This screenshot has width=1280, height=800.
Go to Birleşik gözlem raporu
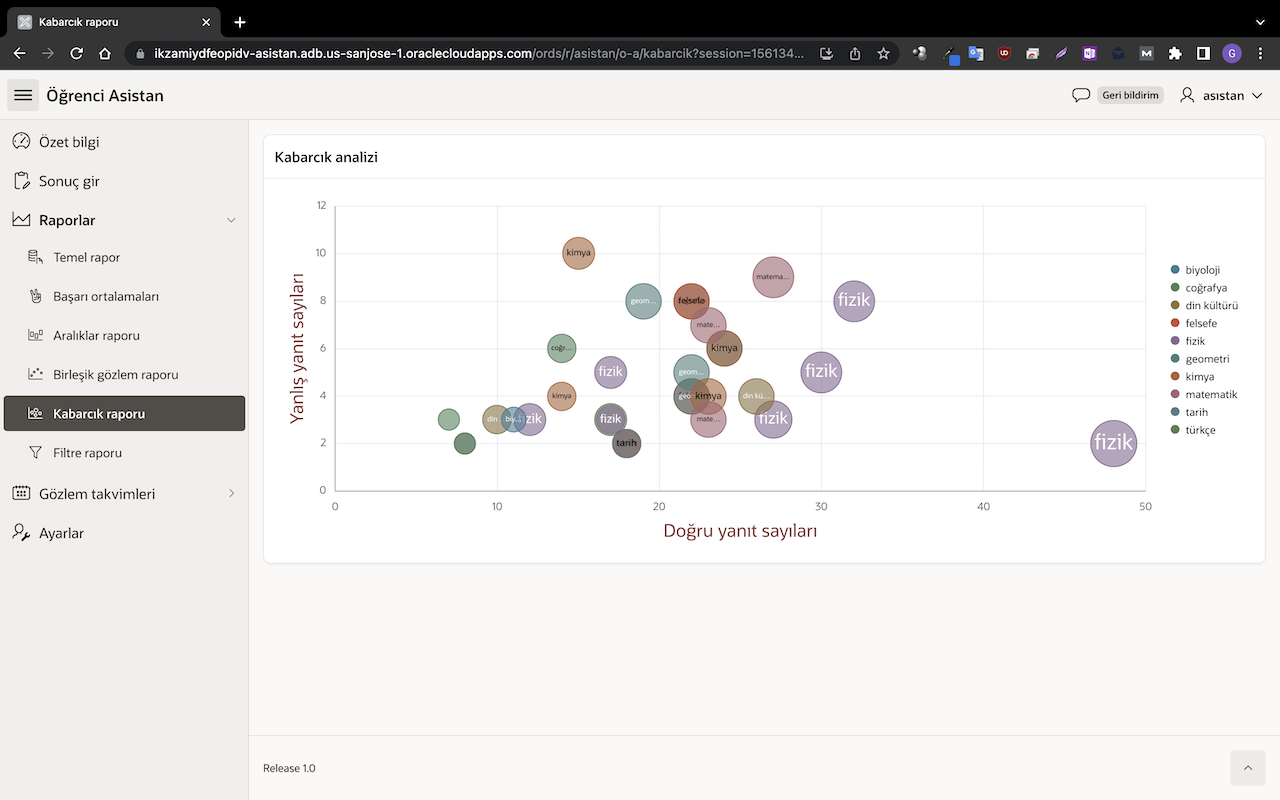pos(115,375)
